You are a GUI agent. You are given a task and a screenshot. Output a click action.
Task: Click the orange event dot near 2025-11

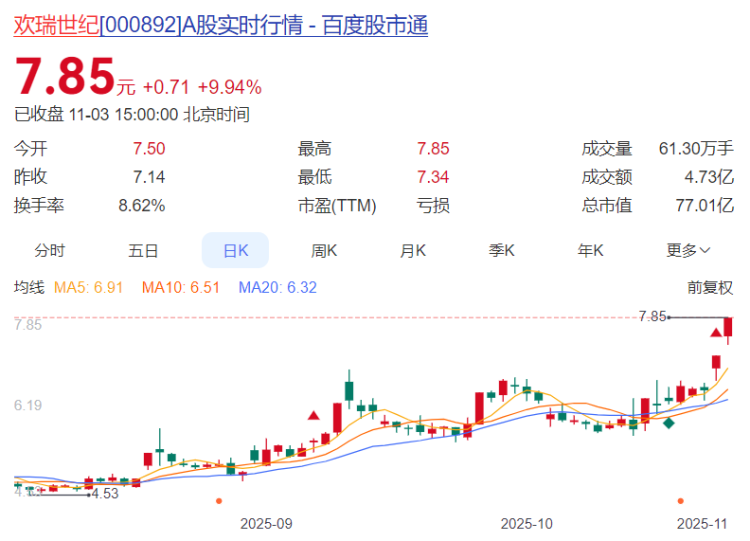(681, 501)
